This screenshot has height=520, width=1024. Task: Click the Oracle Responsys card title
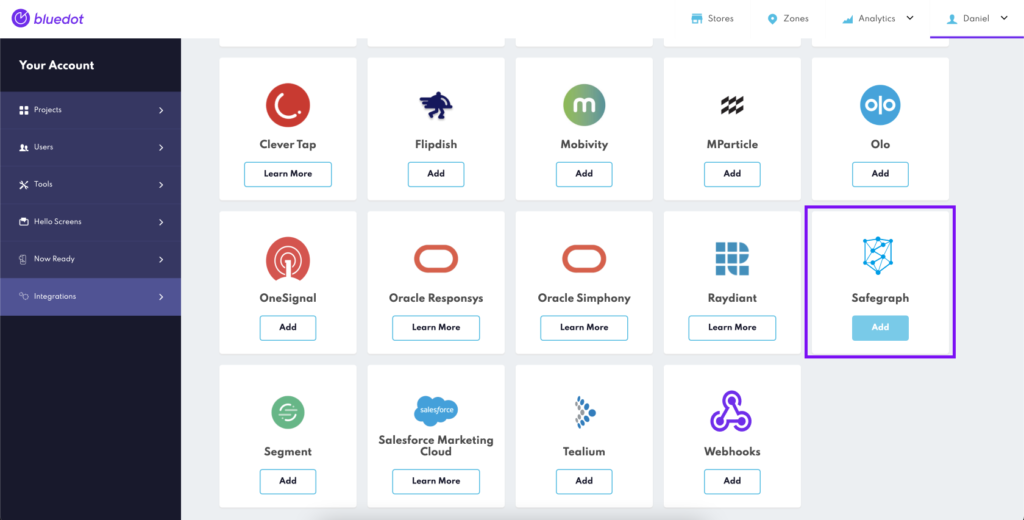(436, 298)
